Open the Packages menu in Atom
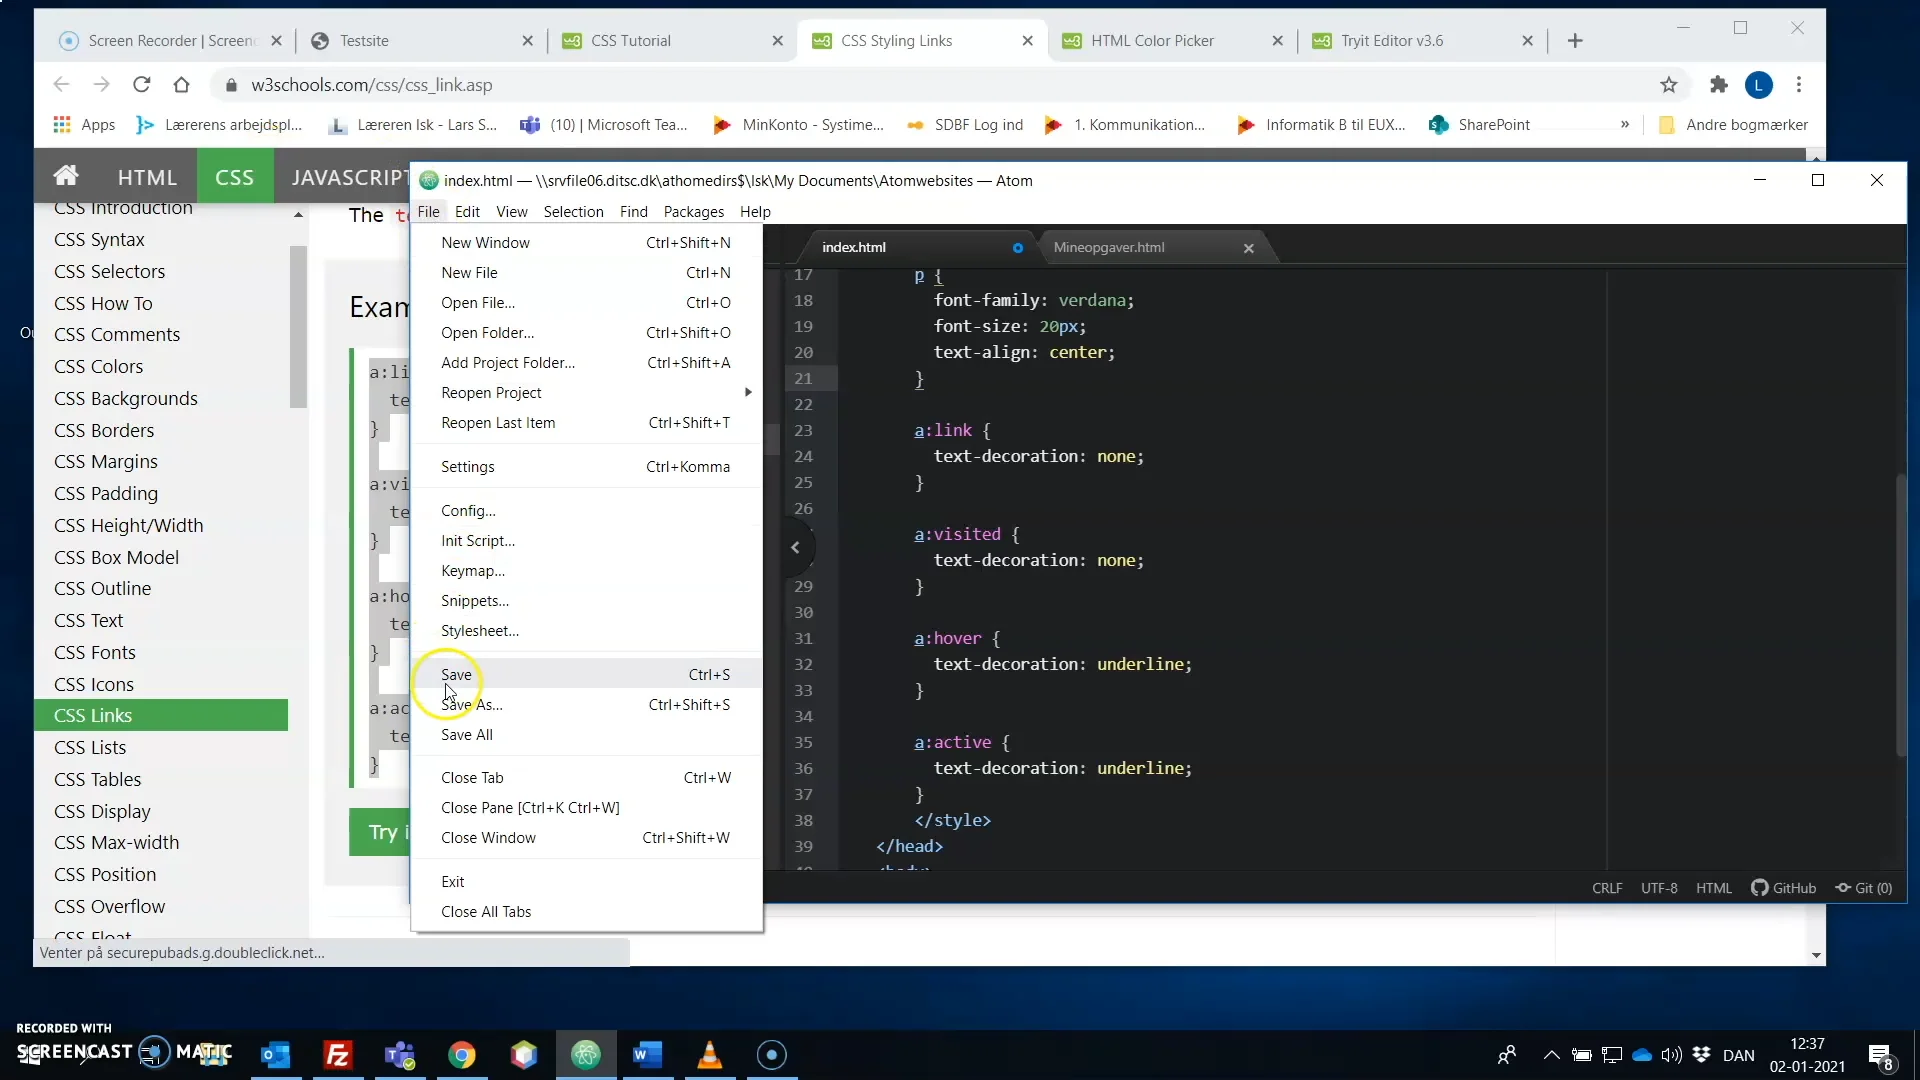The height and width of the screenshot is (1080, 1920). point(693,212)
